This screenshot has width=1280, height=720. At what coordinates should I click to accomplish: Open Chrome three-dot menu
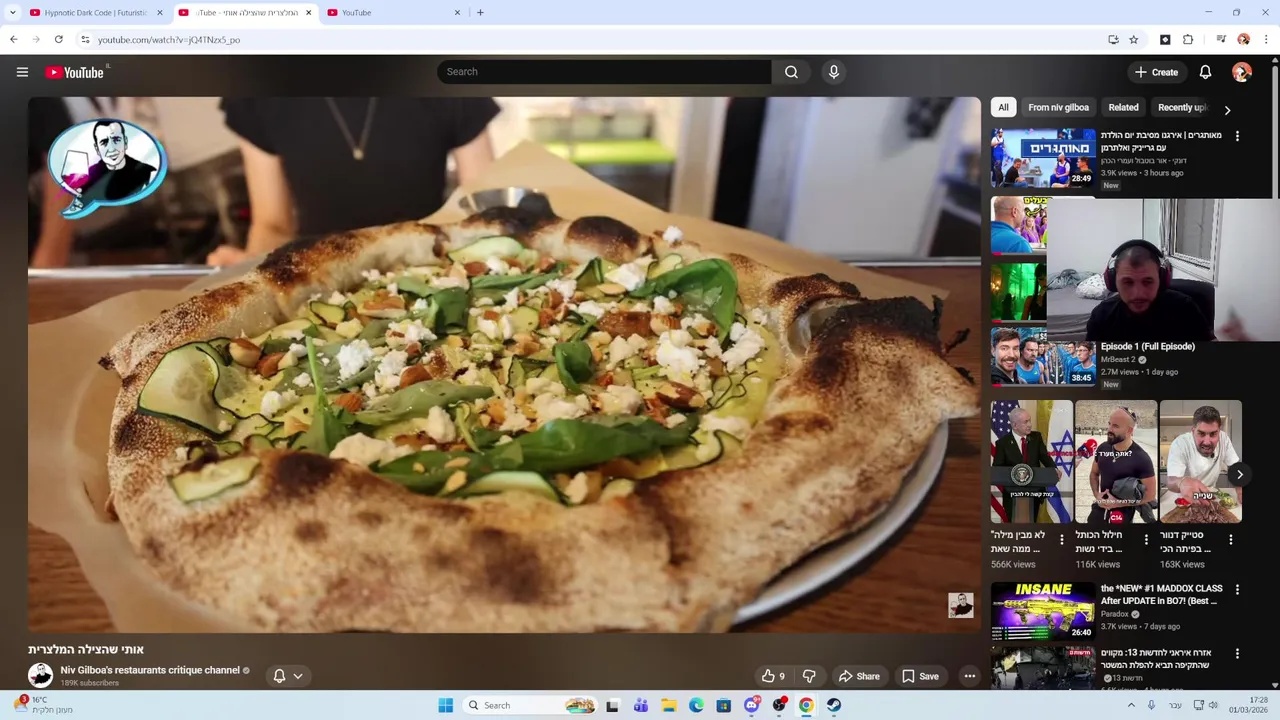(x=1266, y=40)
